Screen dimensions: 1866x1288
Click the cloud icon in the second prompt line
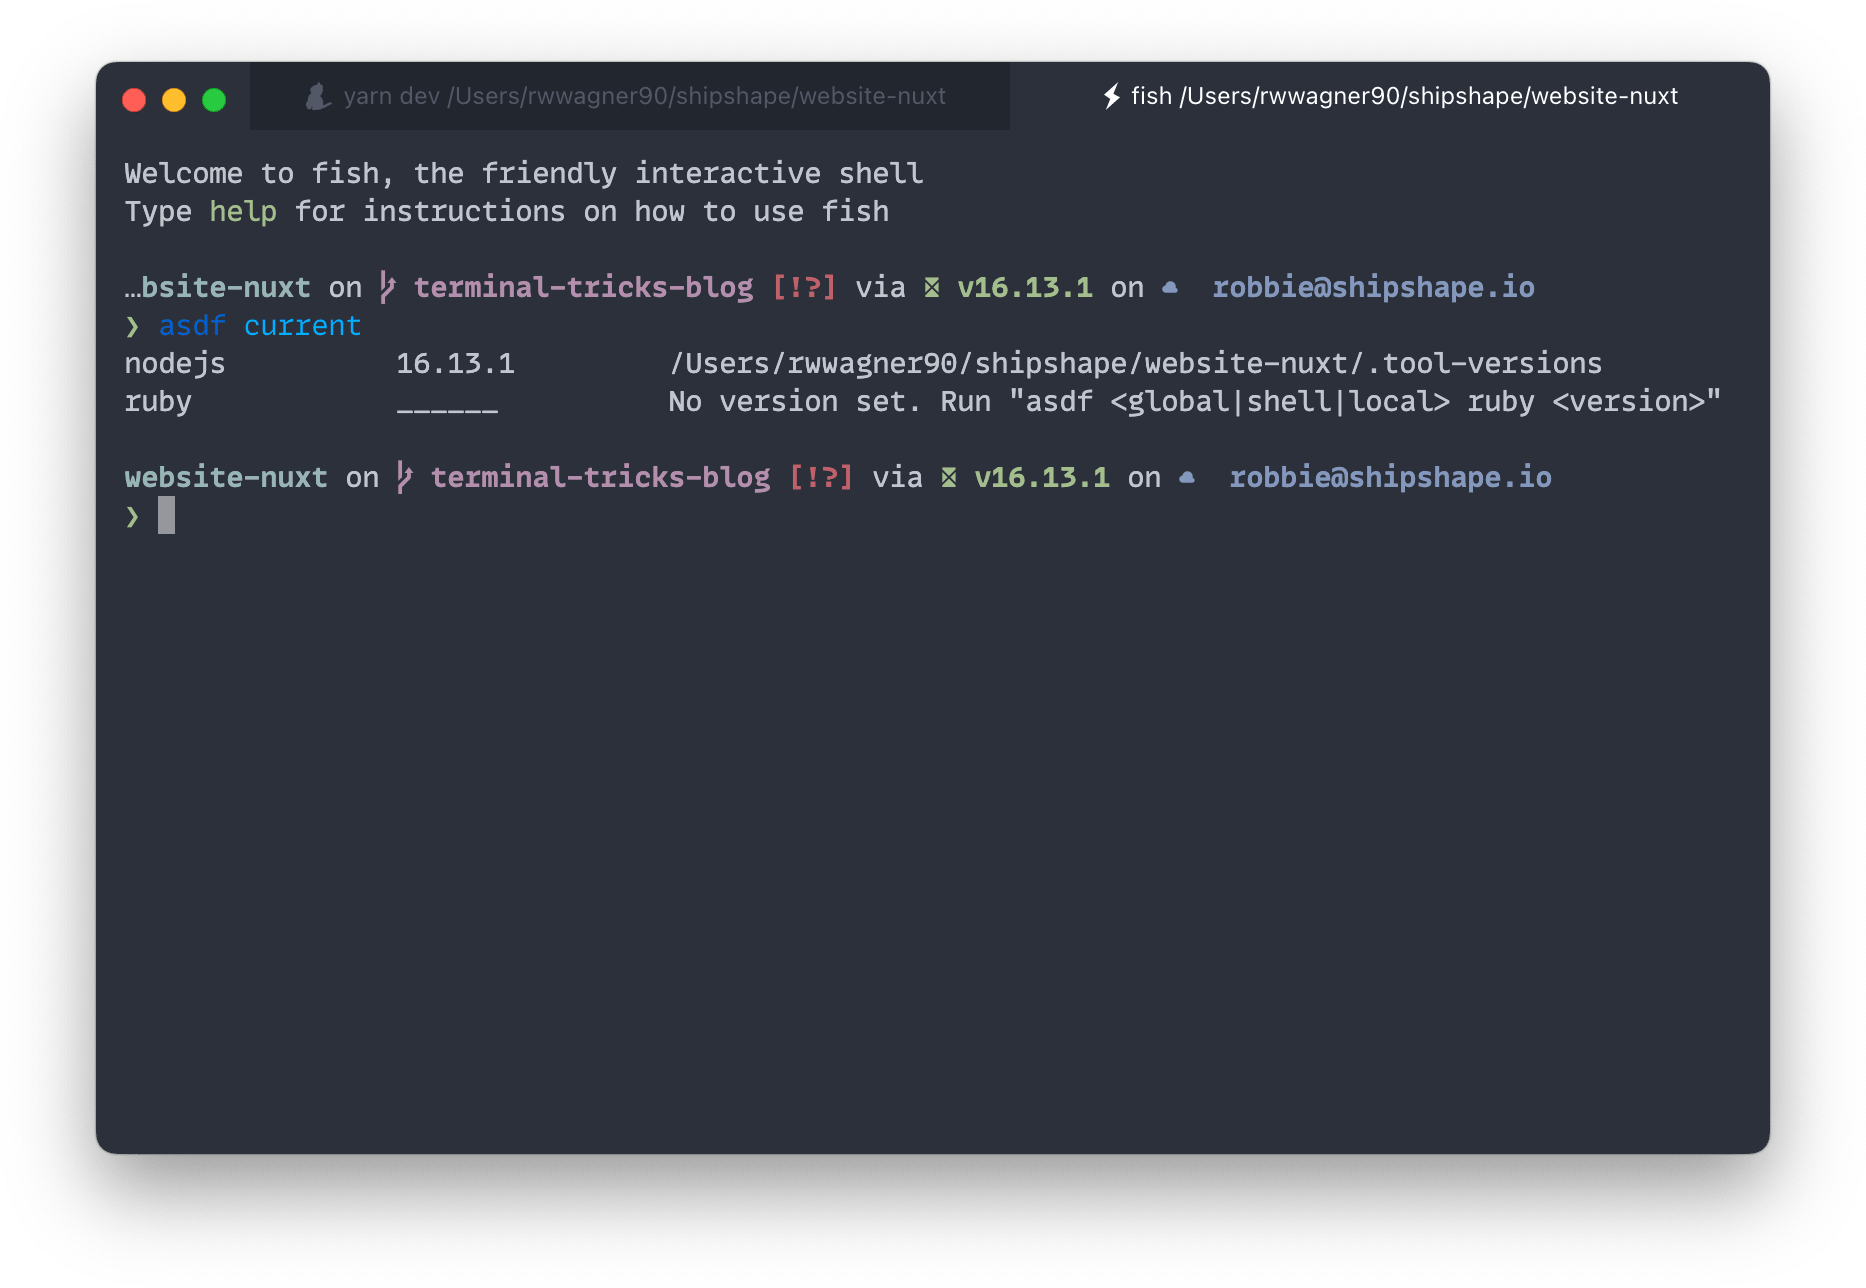click(1187, 477)
